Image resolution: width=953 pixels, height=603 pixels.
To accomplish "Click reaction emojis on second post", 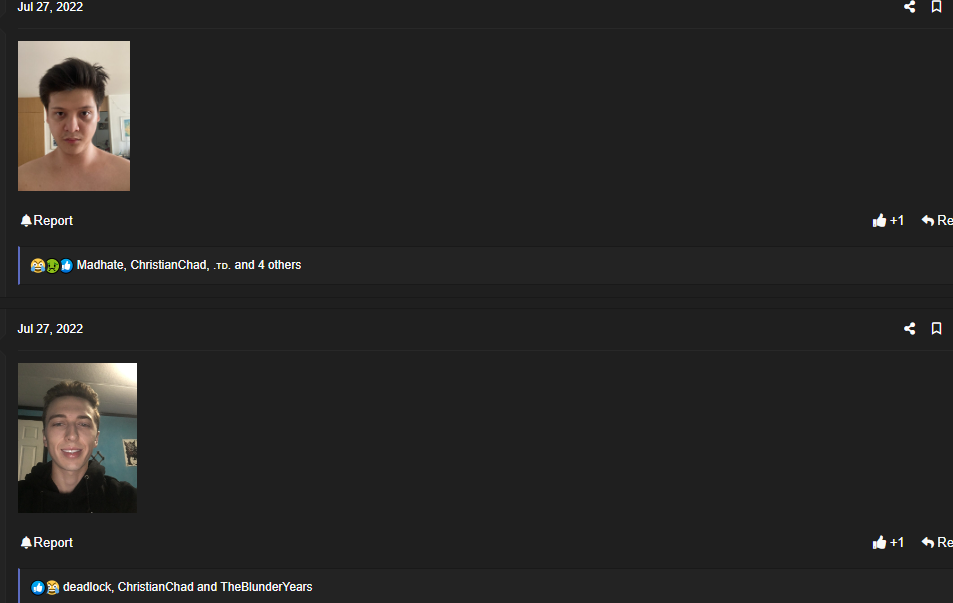I will [45, 588].
